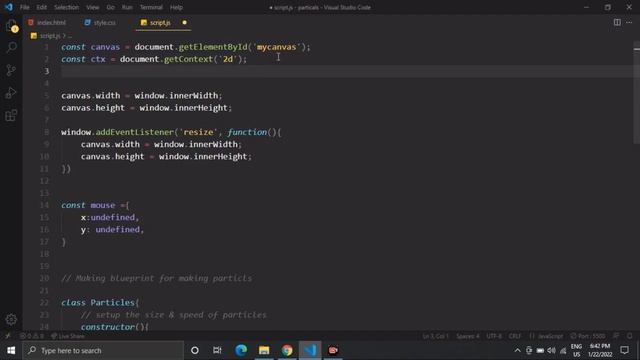Open the Explorer view in activity bar
640x360 pixels.
pyautogui.click(x=11, y=26)
